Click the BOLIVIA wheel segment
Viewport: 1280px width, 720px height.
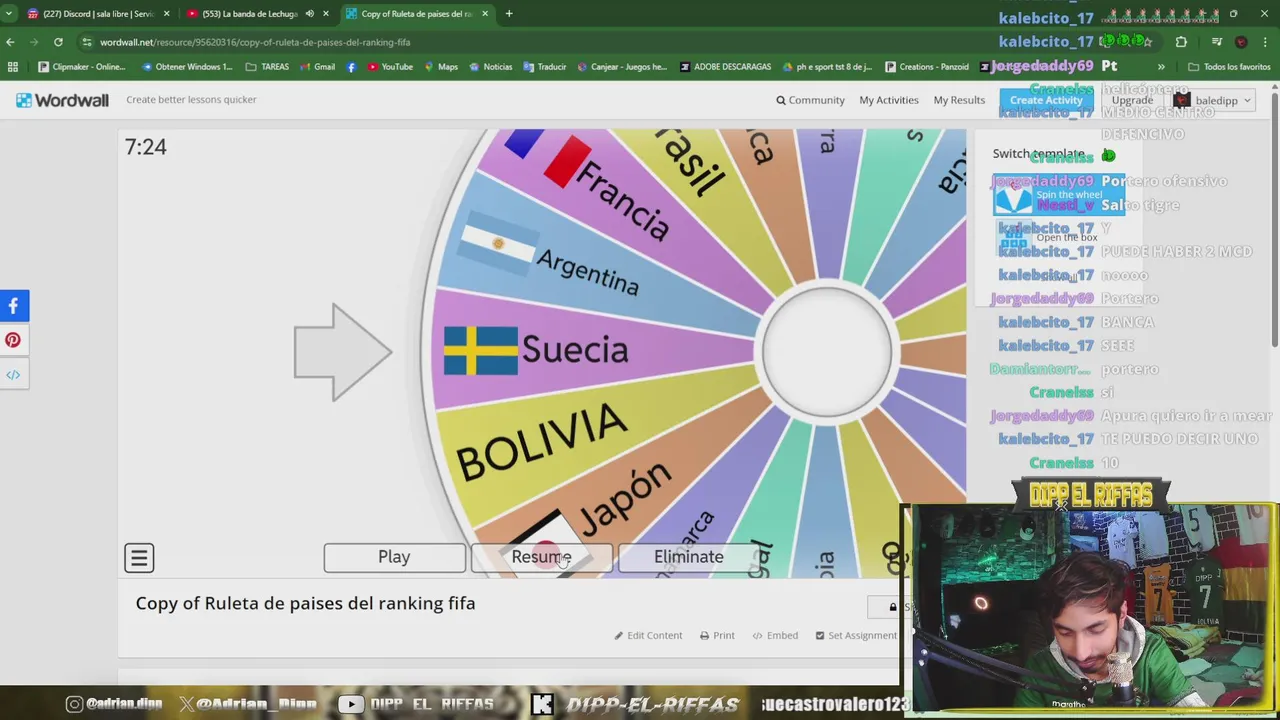point(544,440)
